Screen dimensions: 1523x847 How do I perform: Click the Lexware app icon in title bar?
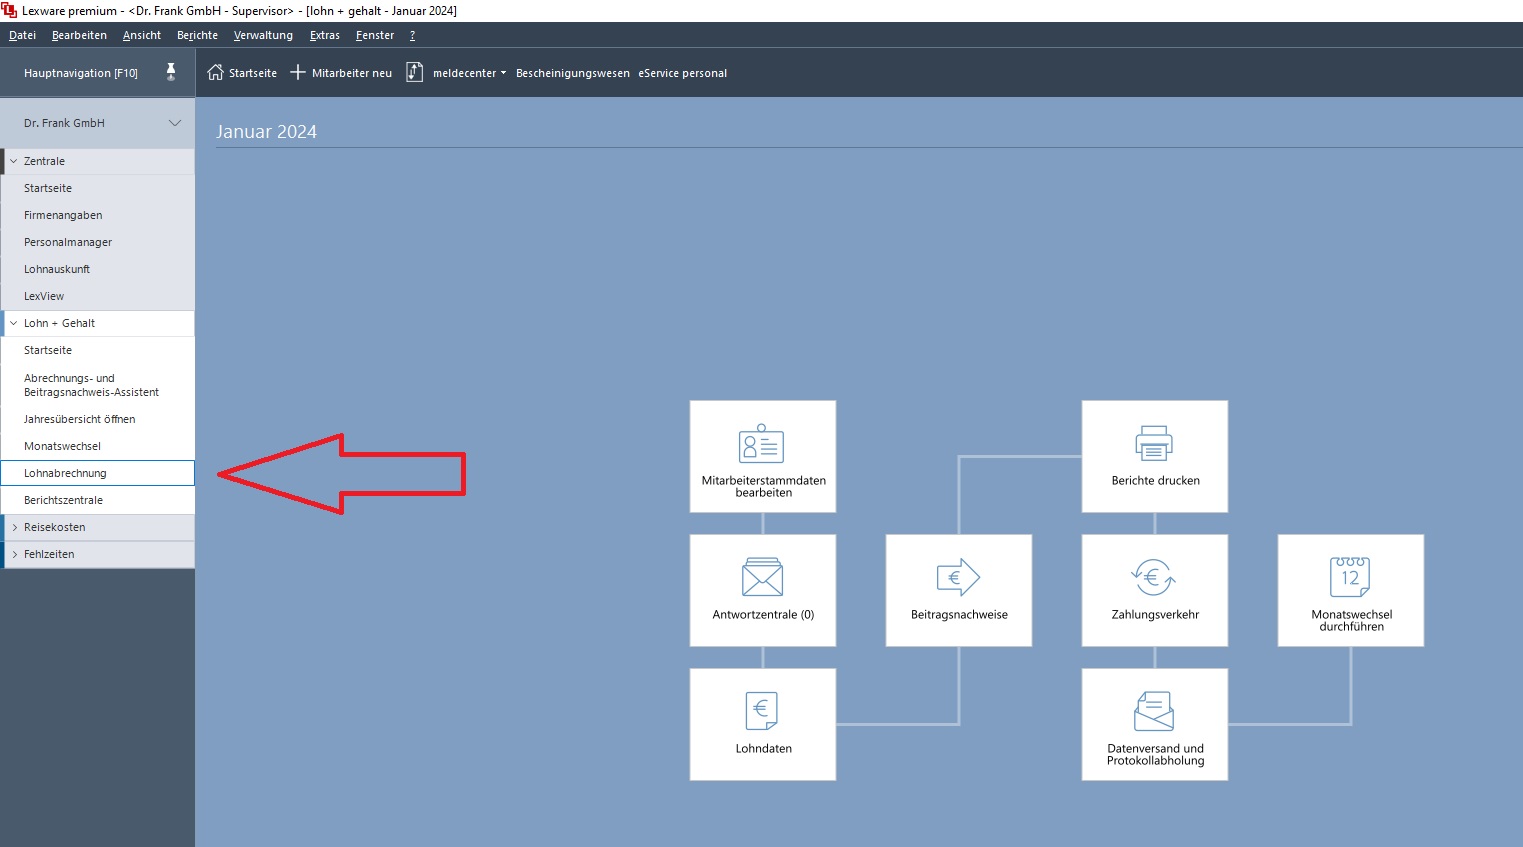click(9, 10)
